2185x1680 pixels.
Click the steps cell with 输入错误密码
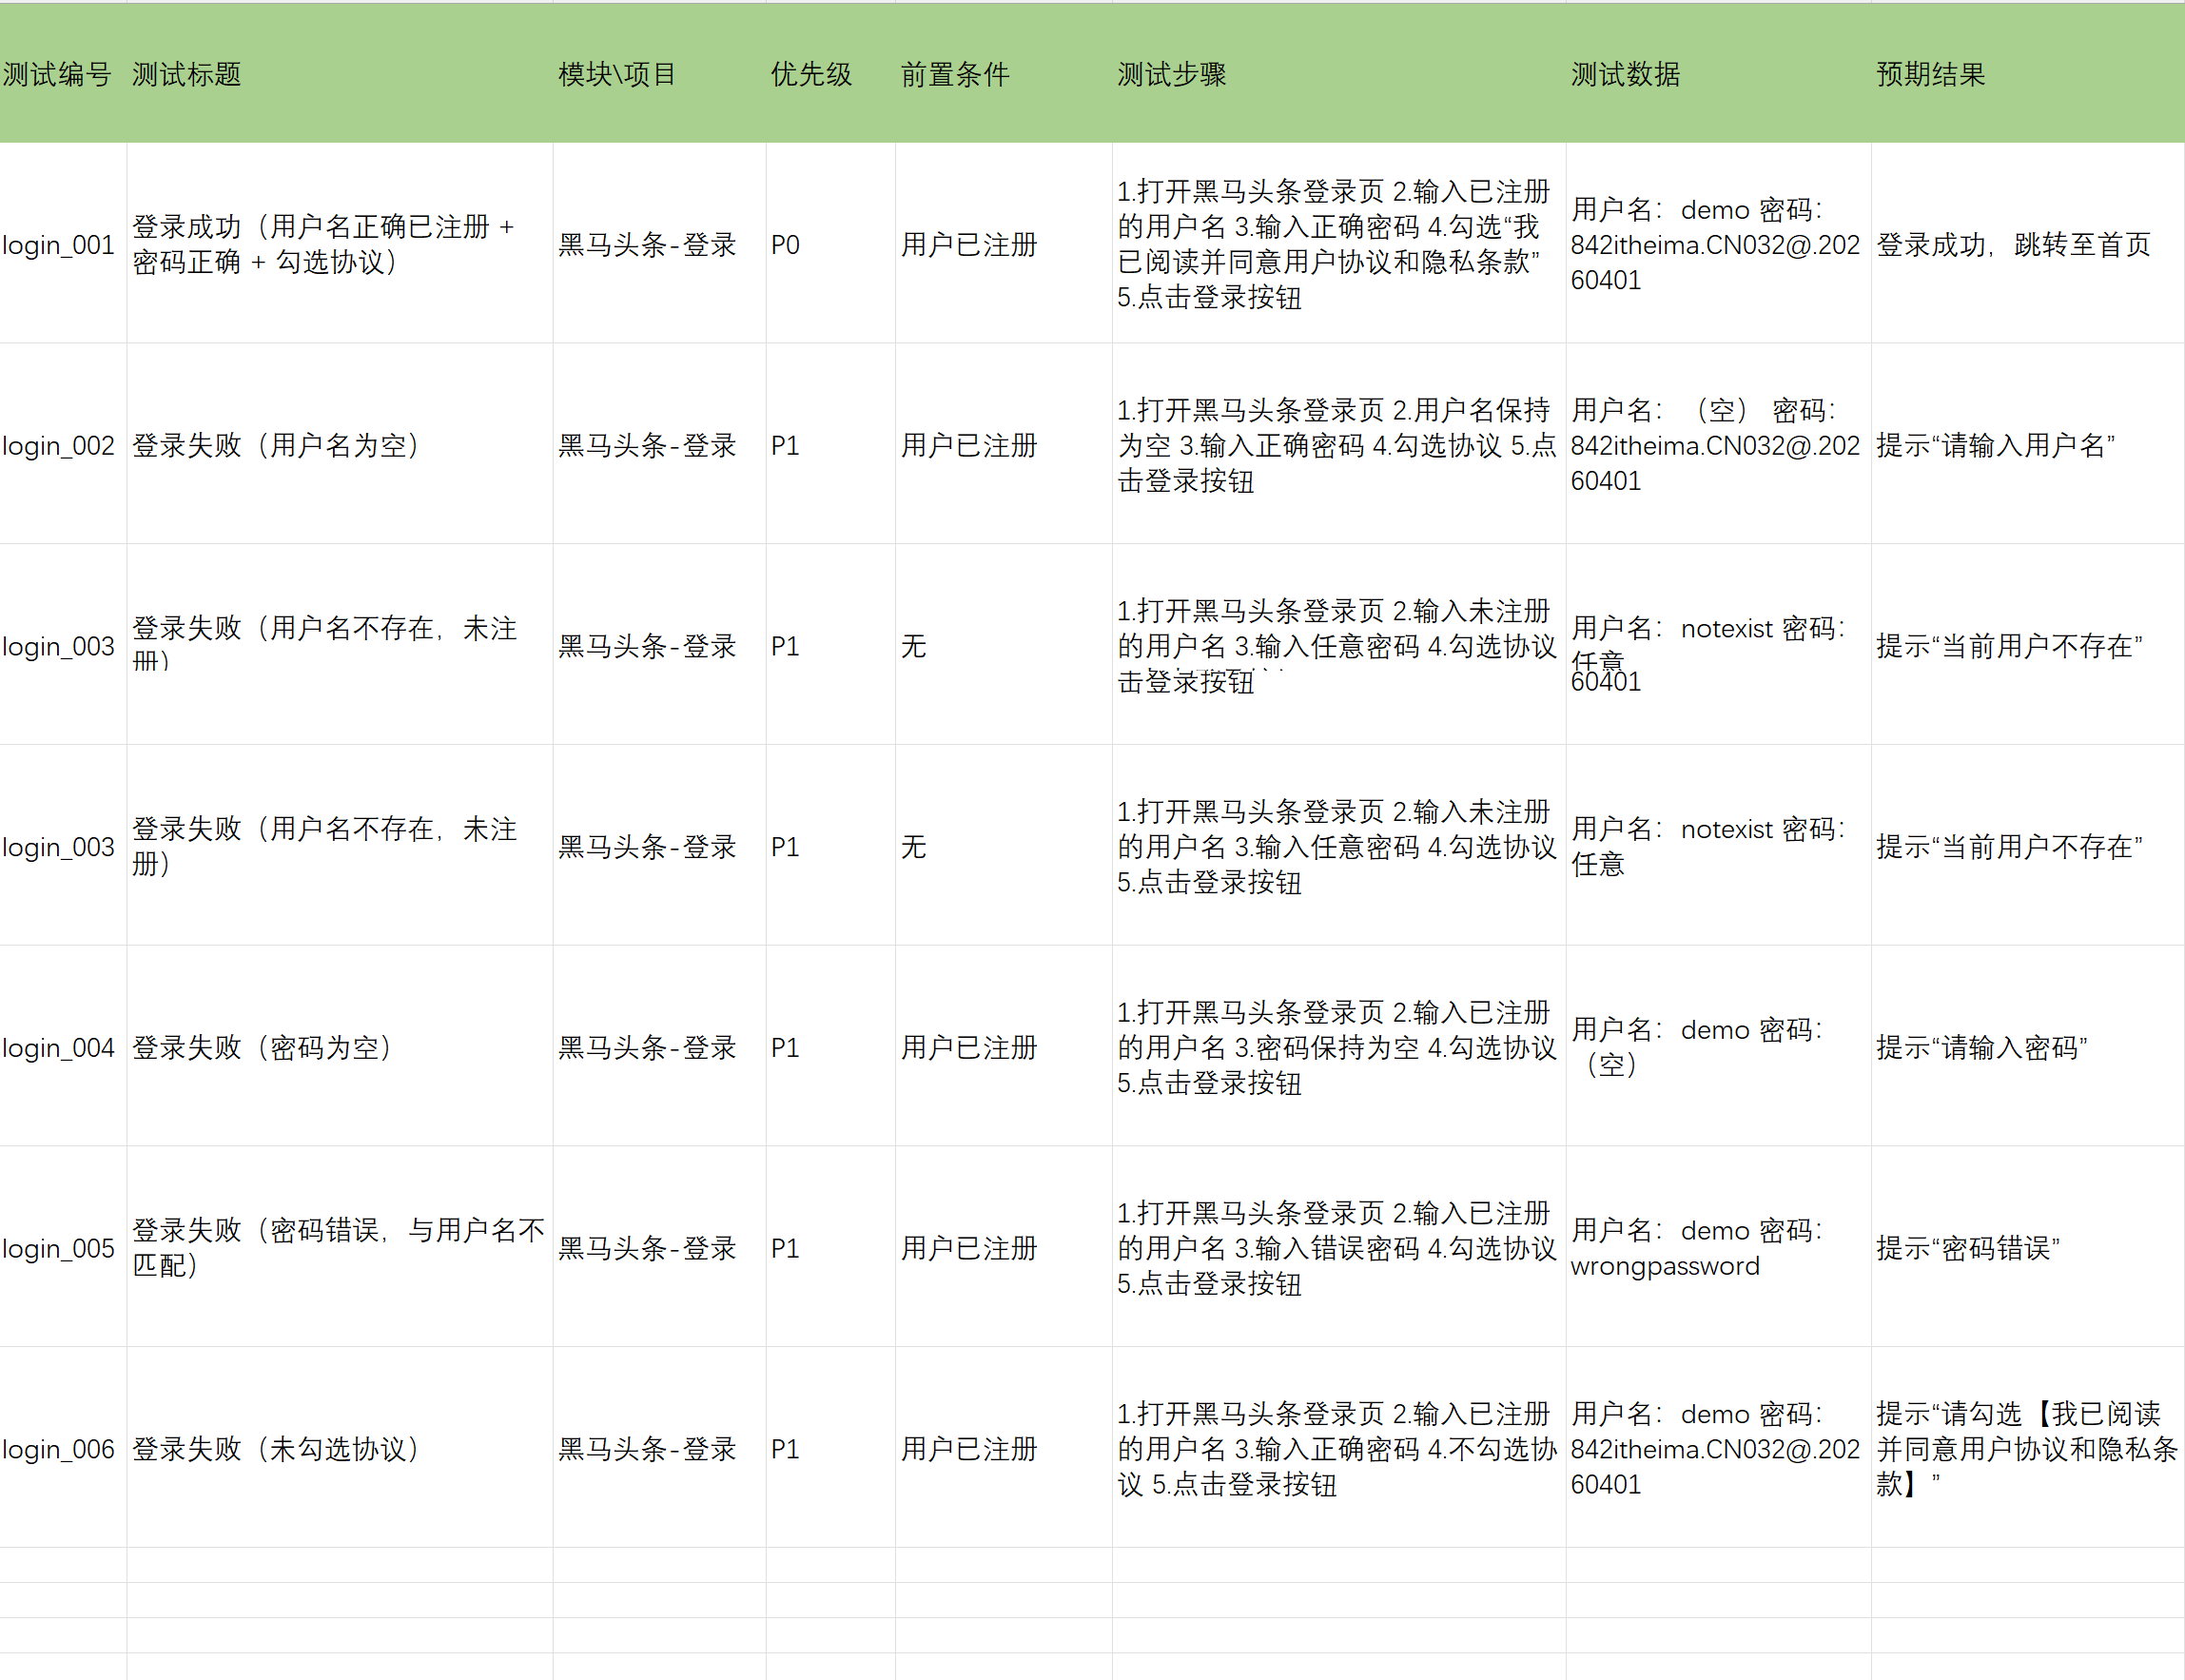pyautogui.click(x=1339, y=1248)
